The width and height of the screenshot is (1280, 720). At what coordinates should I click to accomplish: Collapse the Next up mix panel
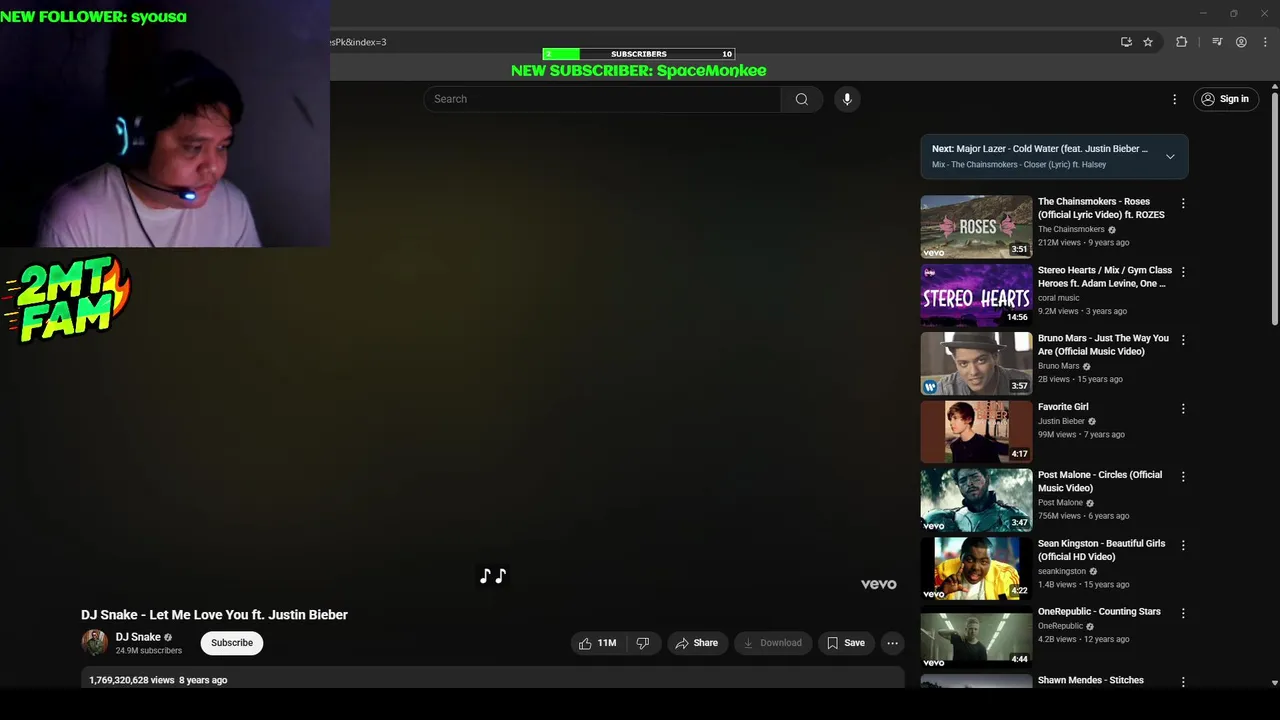click(x=1170, y=156)
